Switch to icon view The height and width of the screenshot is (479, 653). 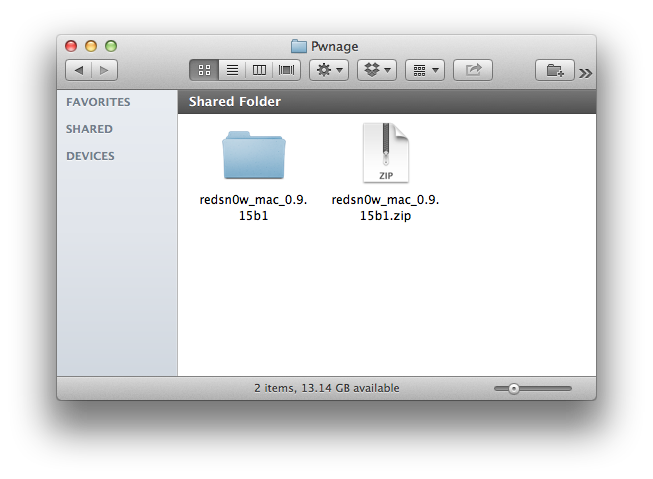[x=204, y=70]
